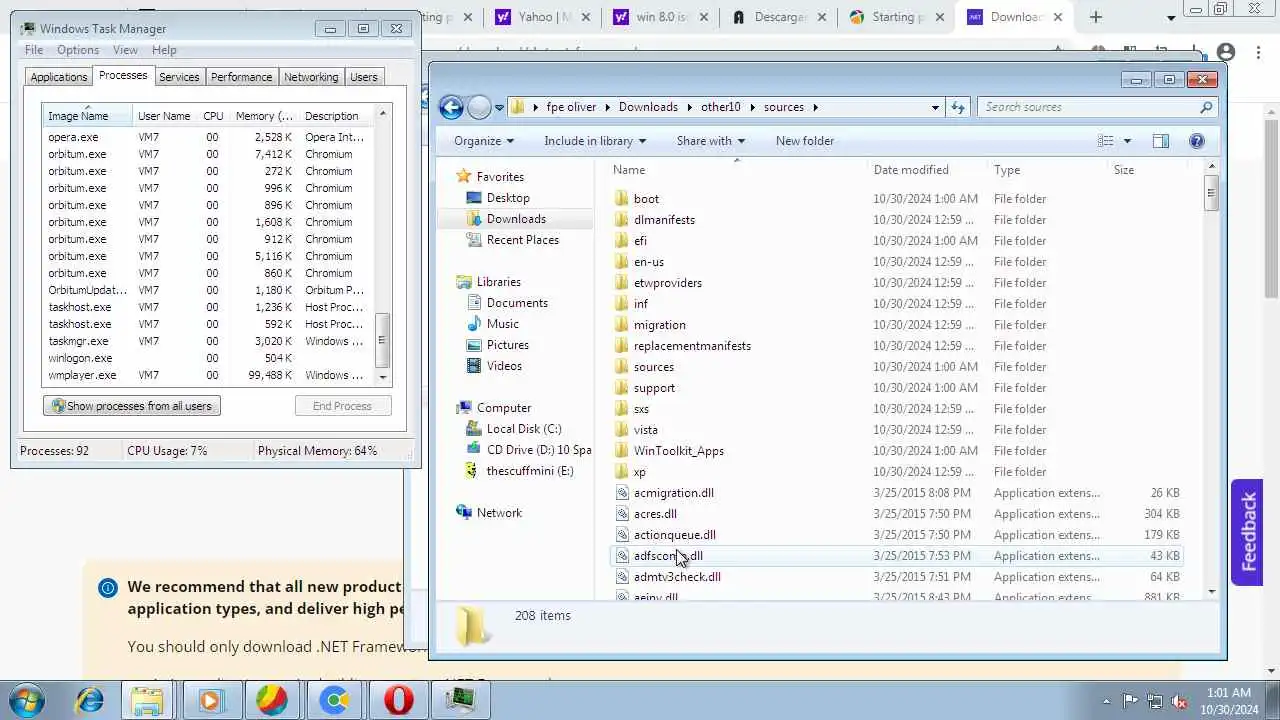
Task: Click the End Process button
Action: pyautogui.click(x=342, y=406)
